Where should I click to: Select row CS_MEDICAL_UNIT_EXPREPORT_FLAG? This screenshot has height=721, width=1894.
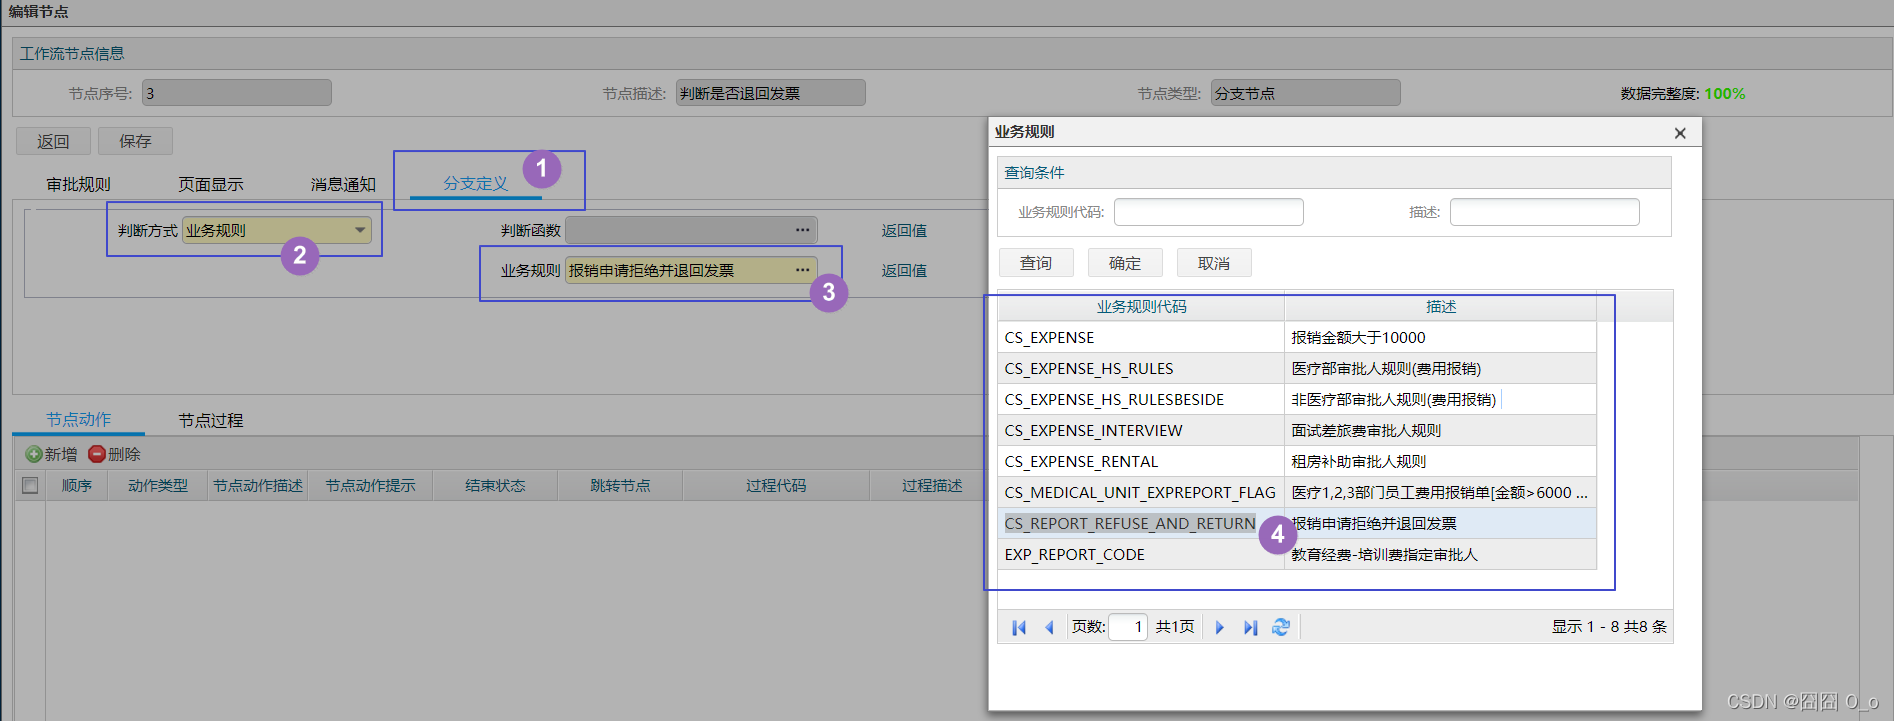pyautogui.click(x=1297, y=492)
